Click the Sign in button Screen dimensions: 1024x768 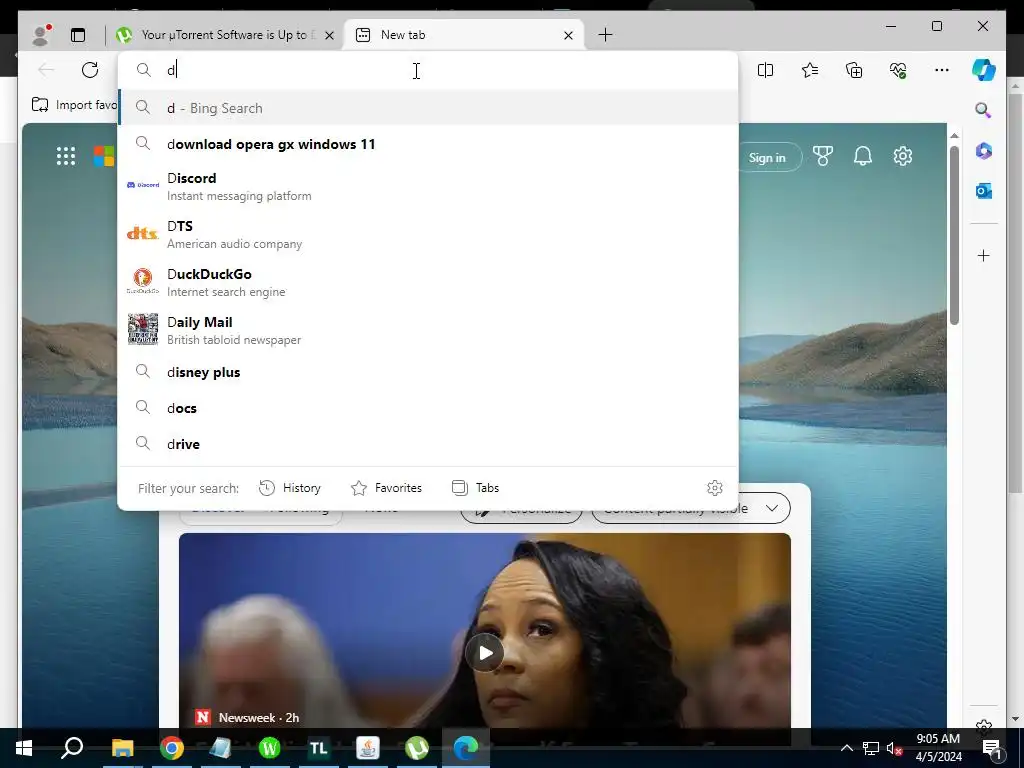tap(767, 157)
